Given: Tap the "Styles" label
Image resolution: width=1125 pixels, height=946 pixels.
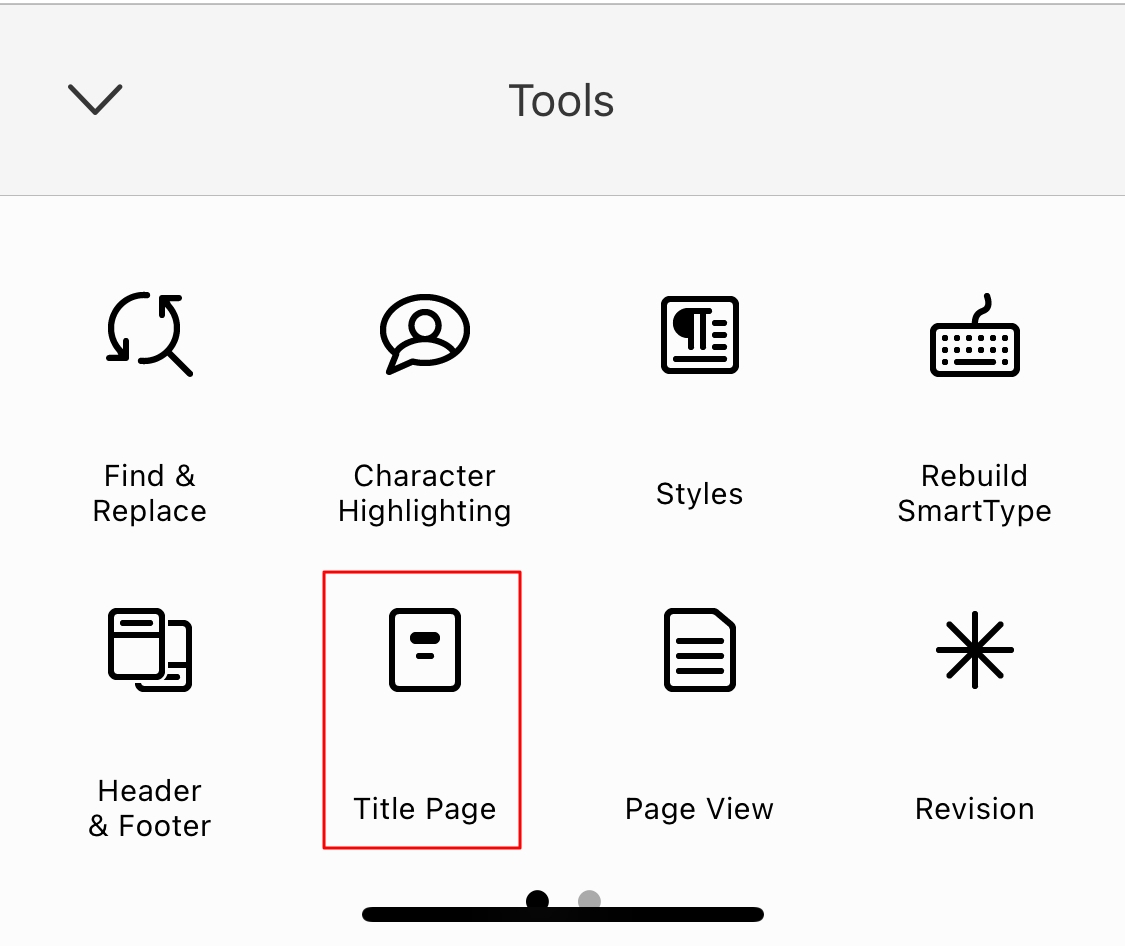Looking at the screenshot, I should 700,494.
